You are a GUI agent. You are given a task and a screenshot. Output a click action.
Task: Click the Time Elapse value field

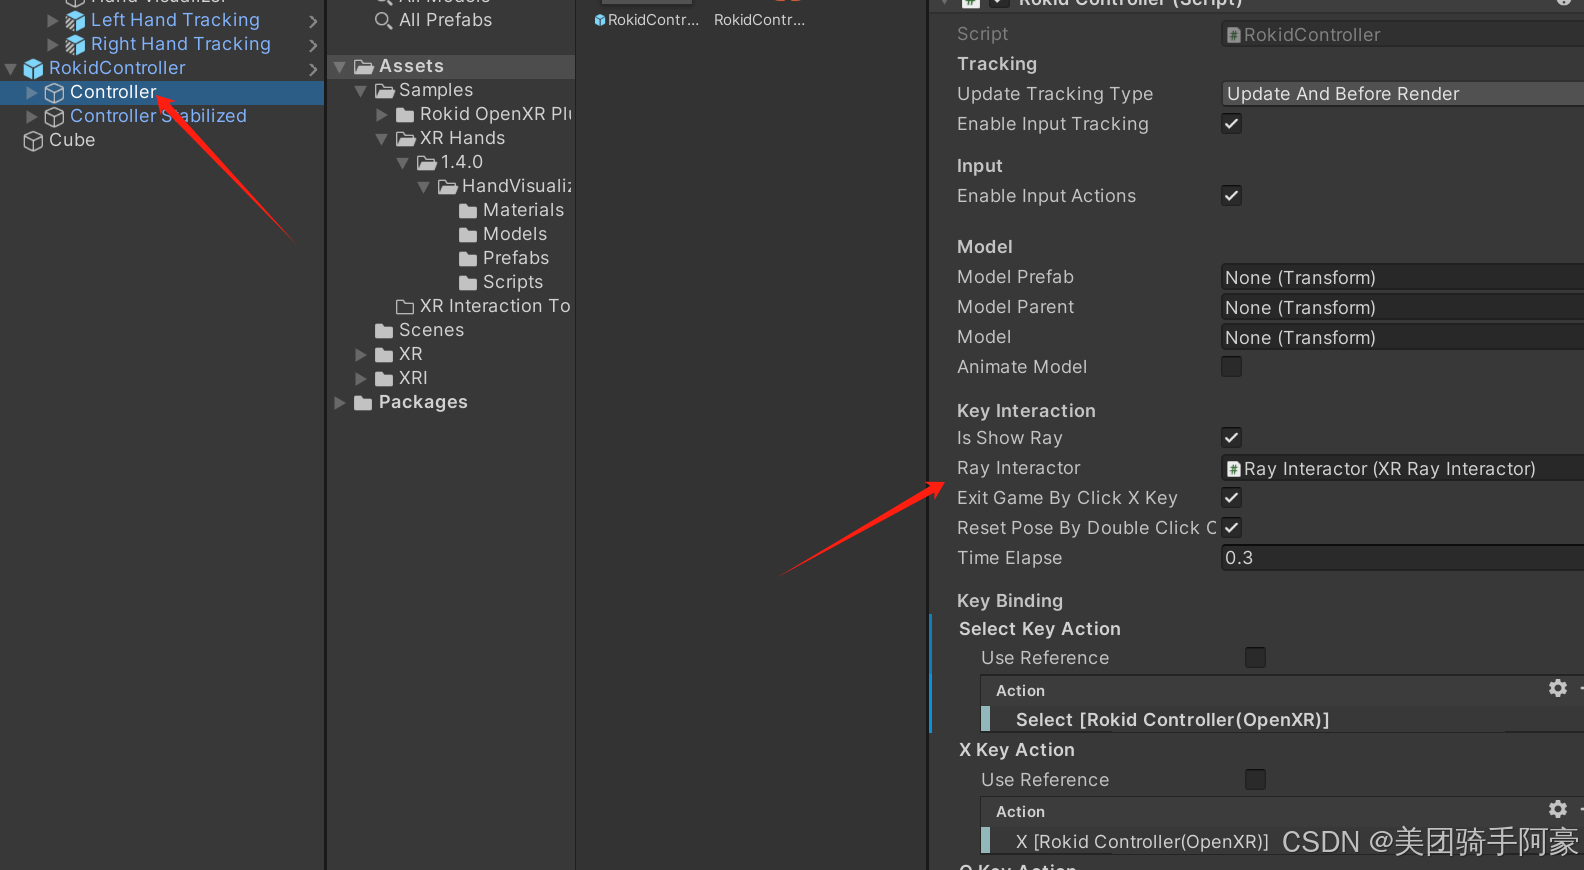click(x=1402, y=558)
